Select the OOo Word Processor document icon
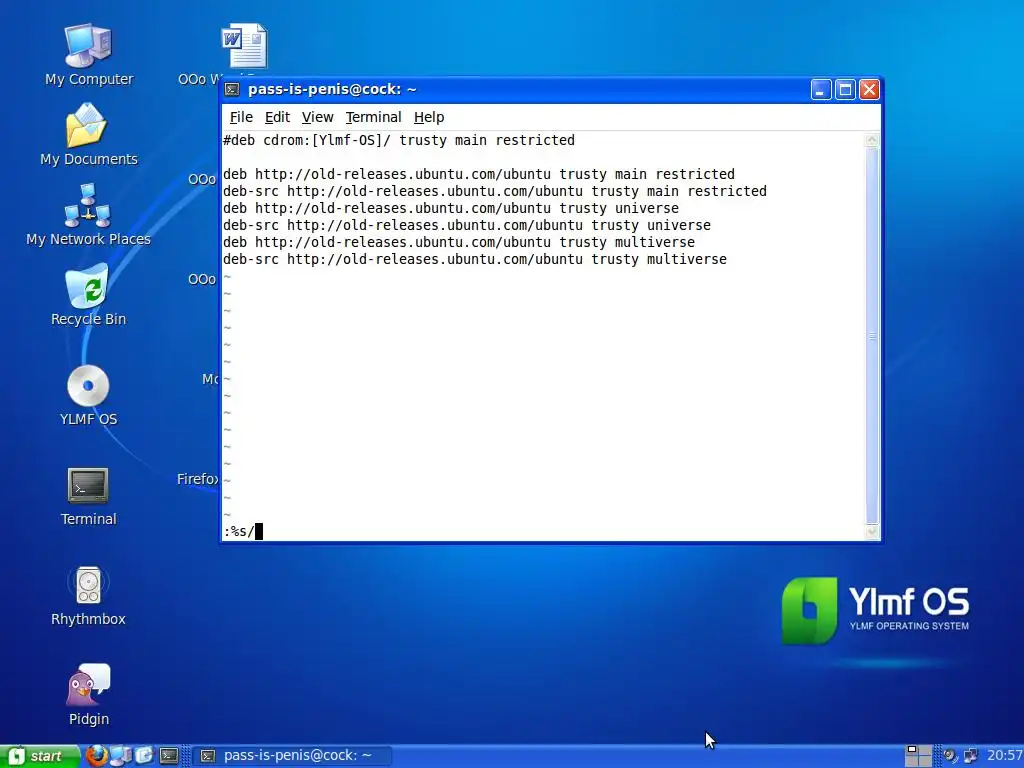 [244, 46]
